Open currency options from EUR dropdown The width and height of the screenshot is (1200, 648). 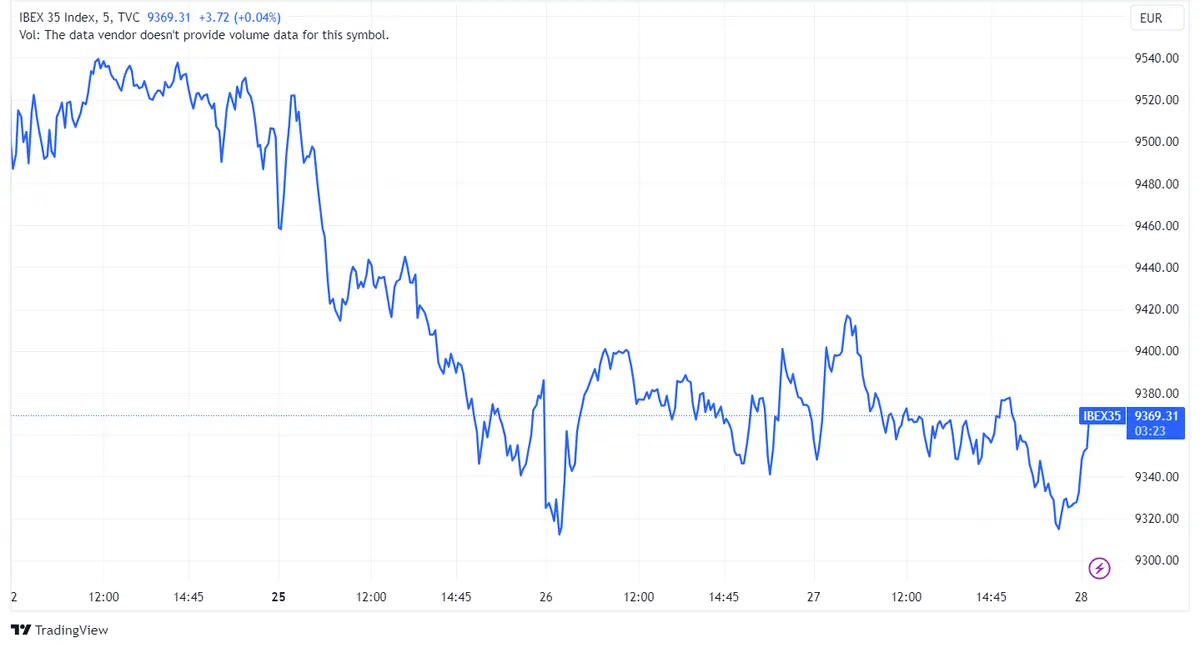click(1156, 17)
